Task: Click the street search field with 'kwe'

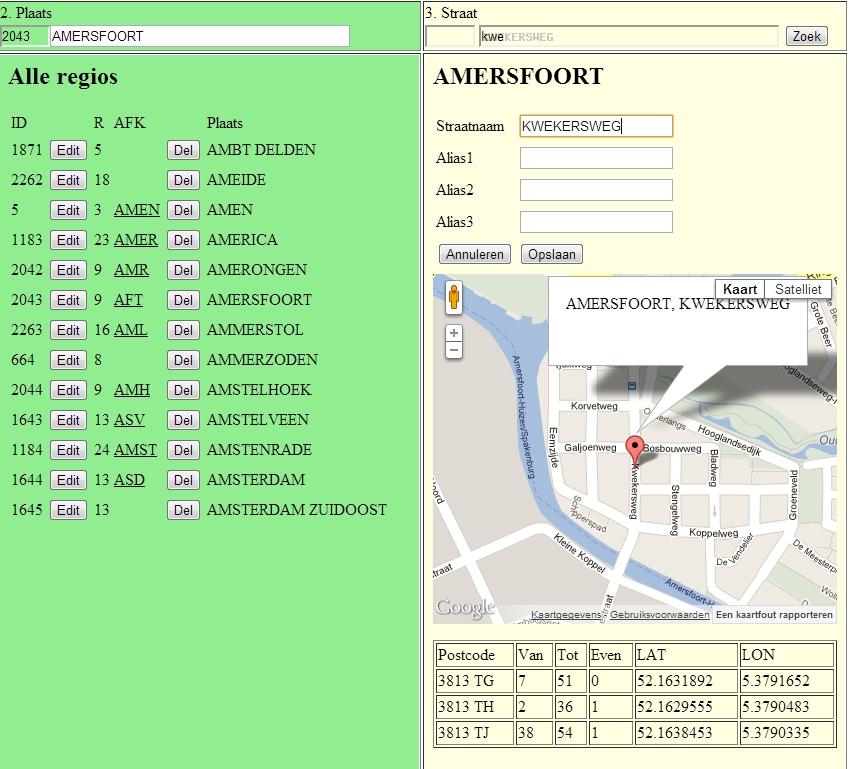Action: (x=628, y=36)
